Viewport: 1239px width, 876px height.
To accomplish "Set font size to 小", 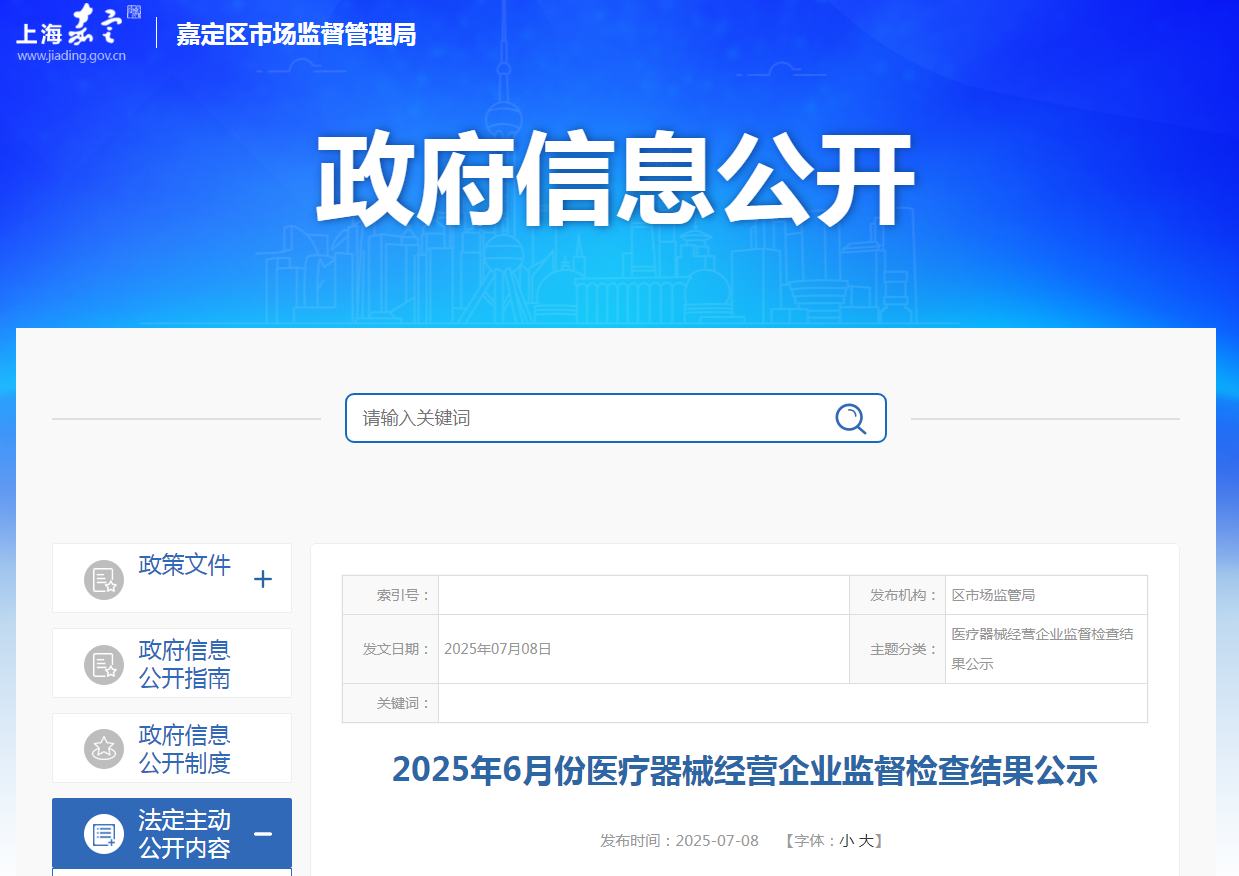I will pyautogui.click(x=846, y=841).
